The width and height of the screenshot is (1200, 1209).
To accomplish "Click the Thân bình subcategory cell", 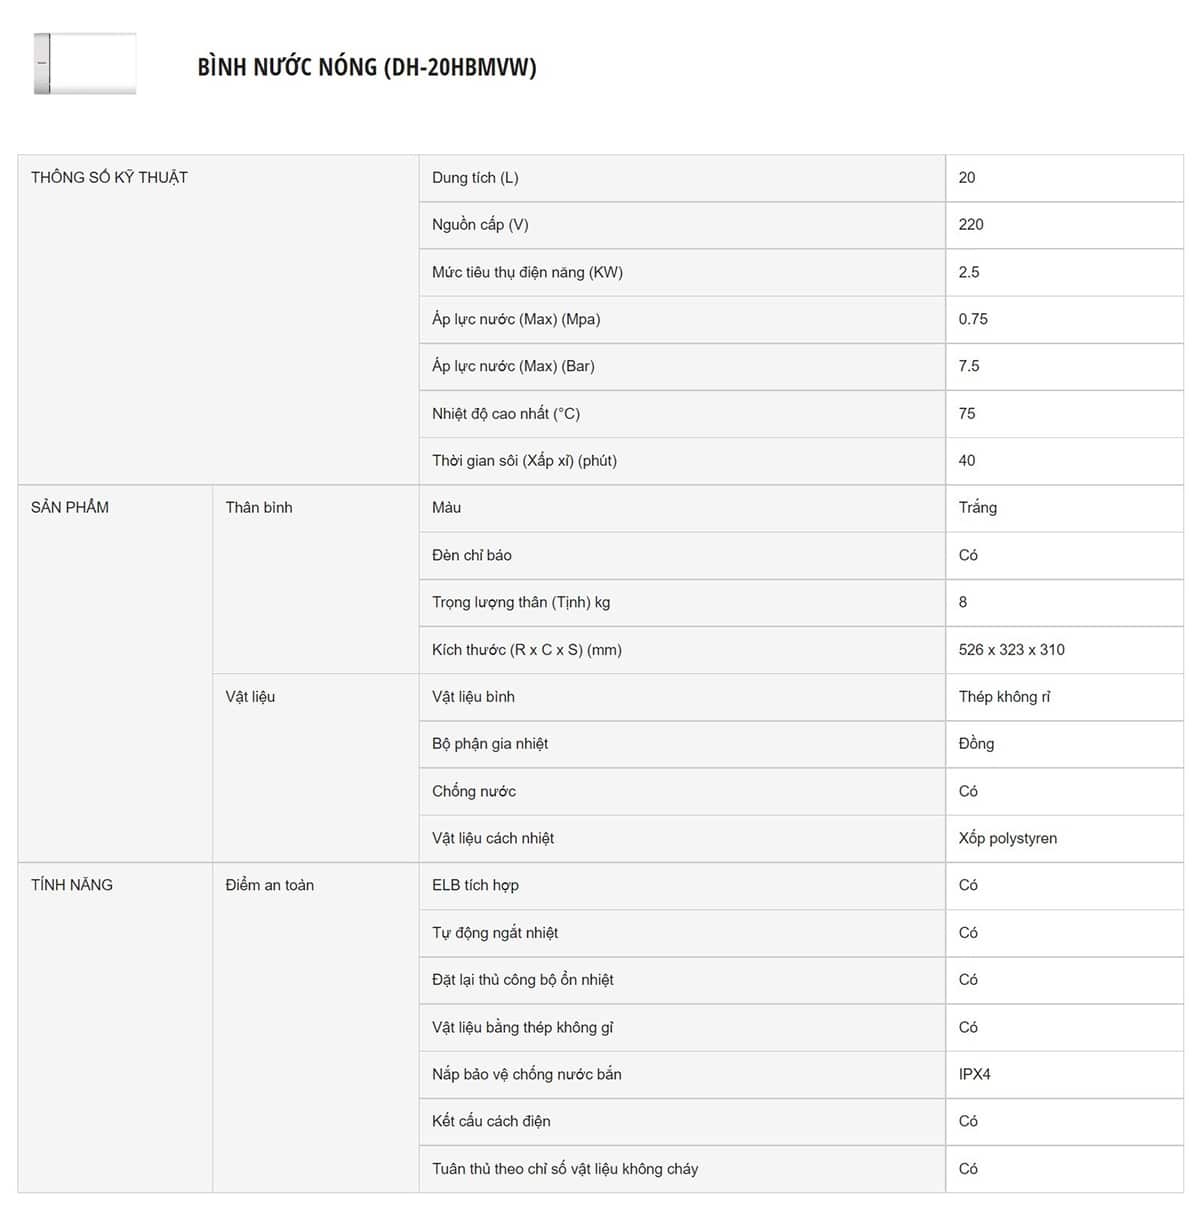I will coord(259,507).
